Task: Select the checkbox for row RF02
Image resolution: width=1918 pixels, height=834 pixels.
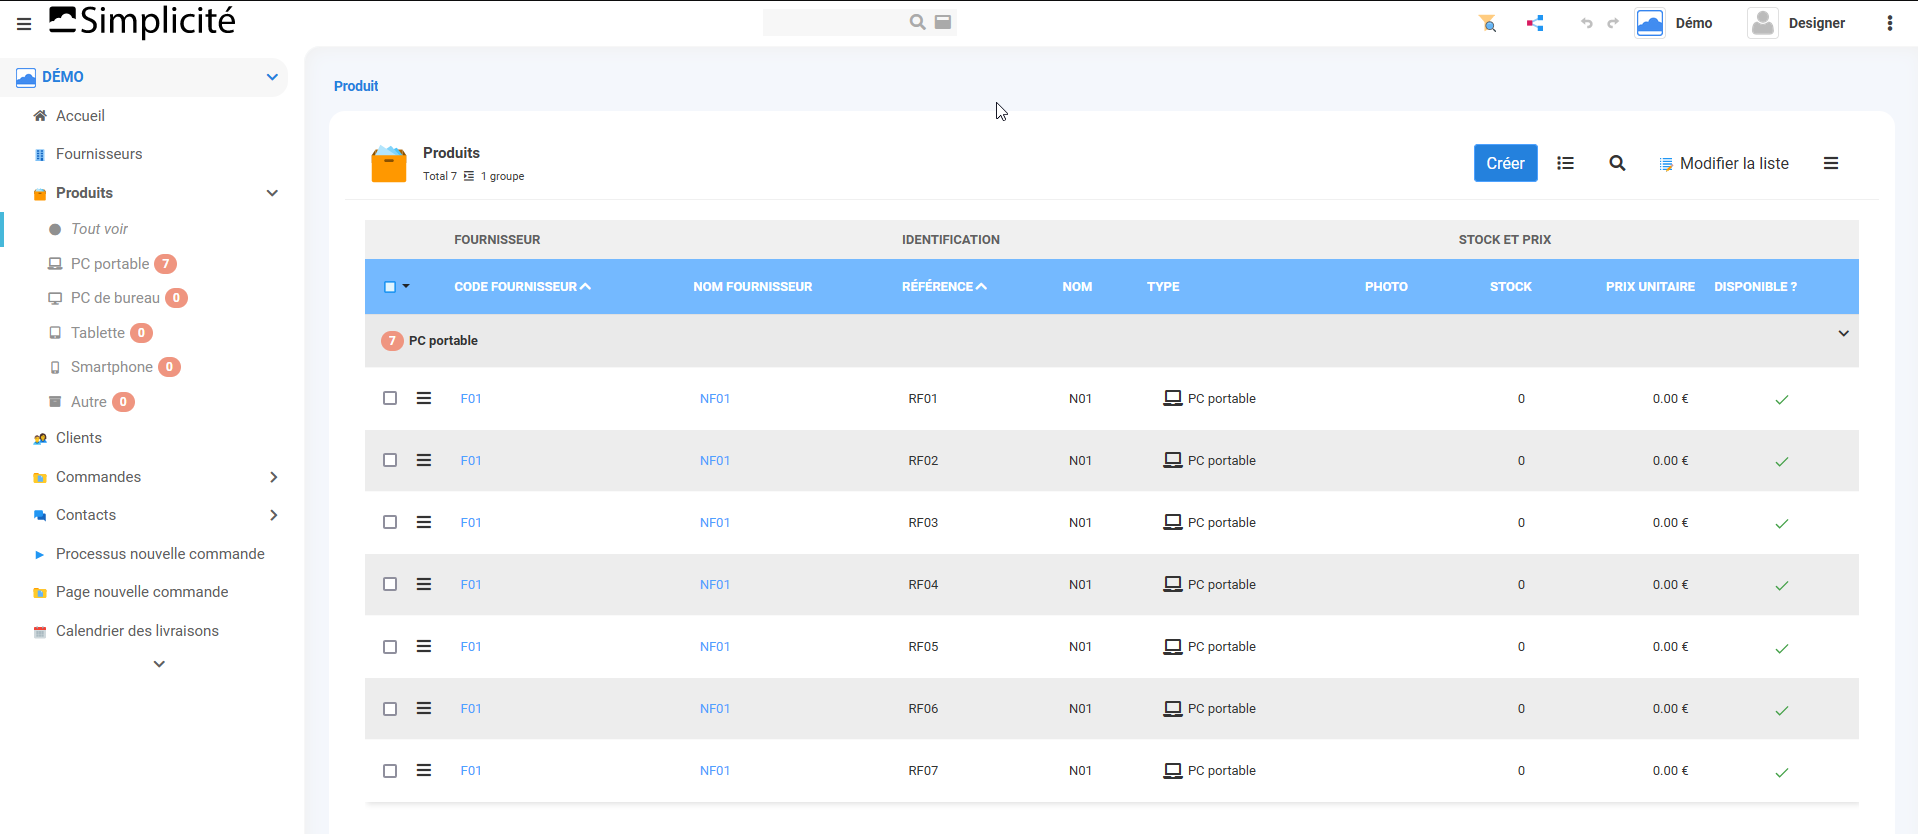Action: coord(390,460)
